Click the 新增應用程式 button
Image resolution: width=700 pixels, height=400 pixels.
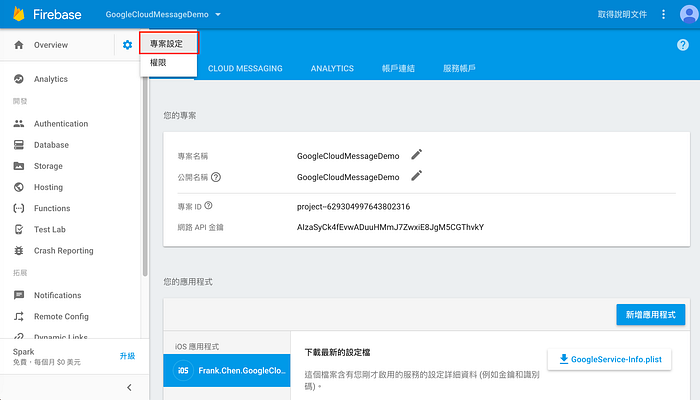tap(650, 315)
